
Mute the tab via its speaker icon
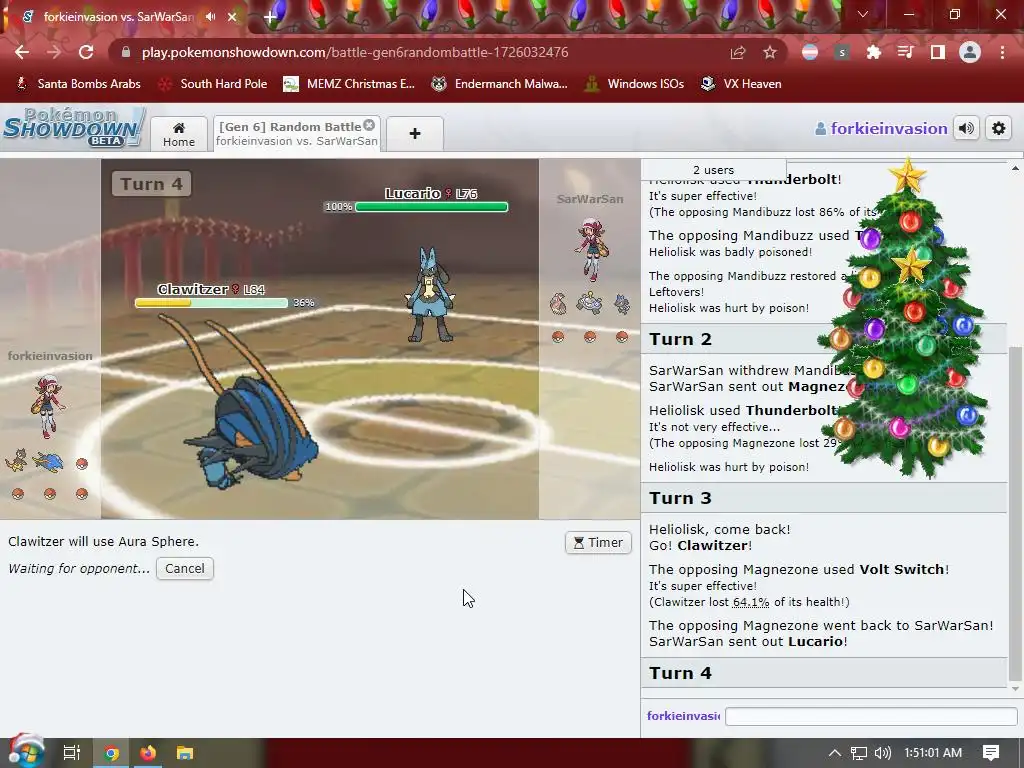pyautogui.click(x=210, y=17)
